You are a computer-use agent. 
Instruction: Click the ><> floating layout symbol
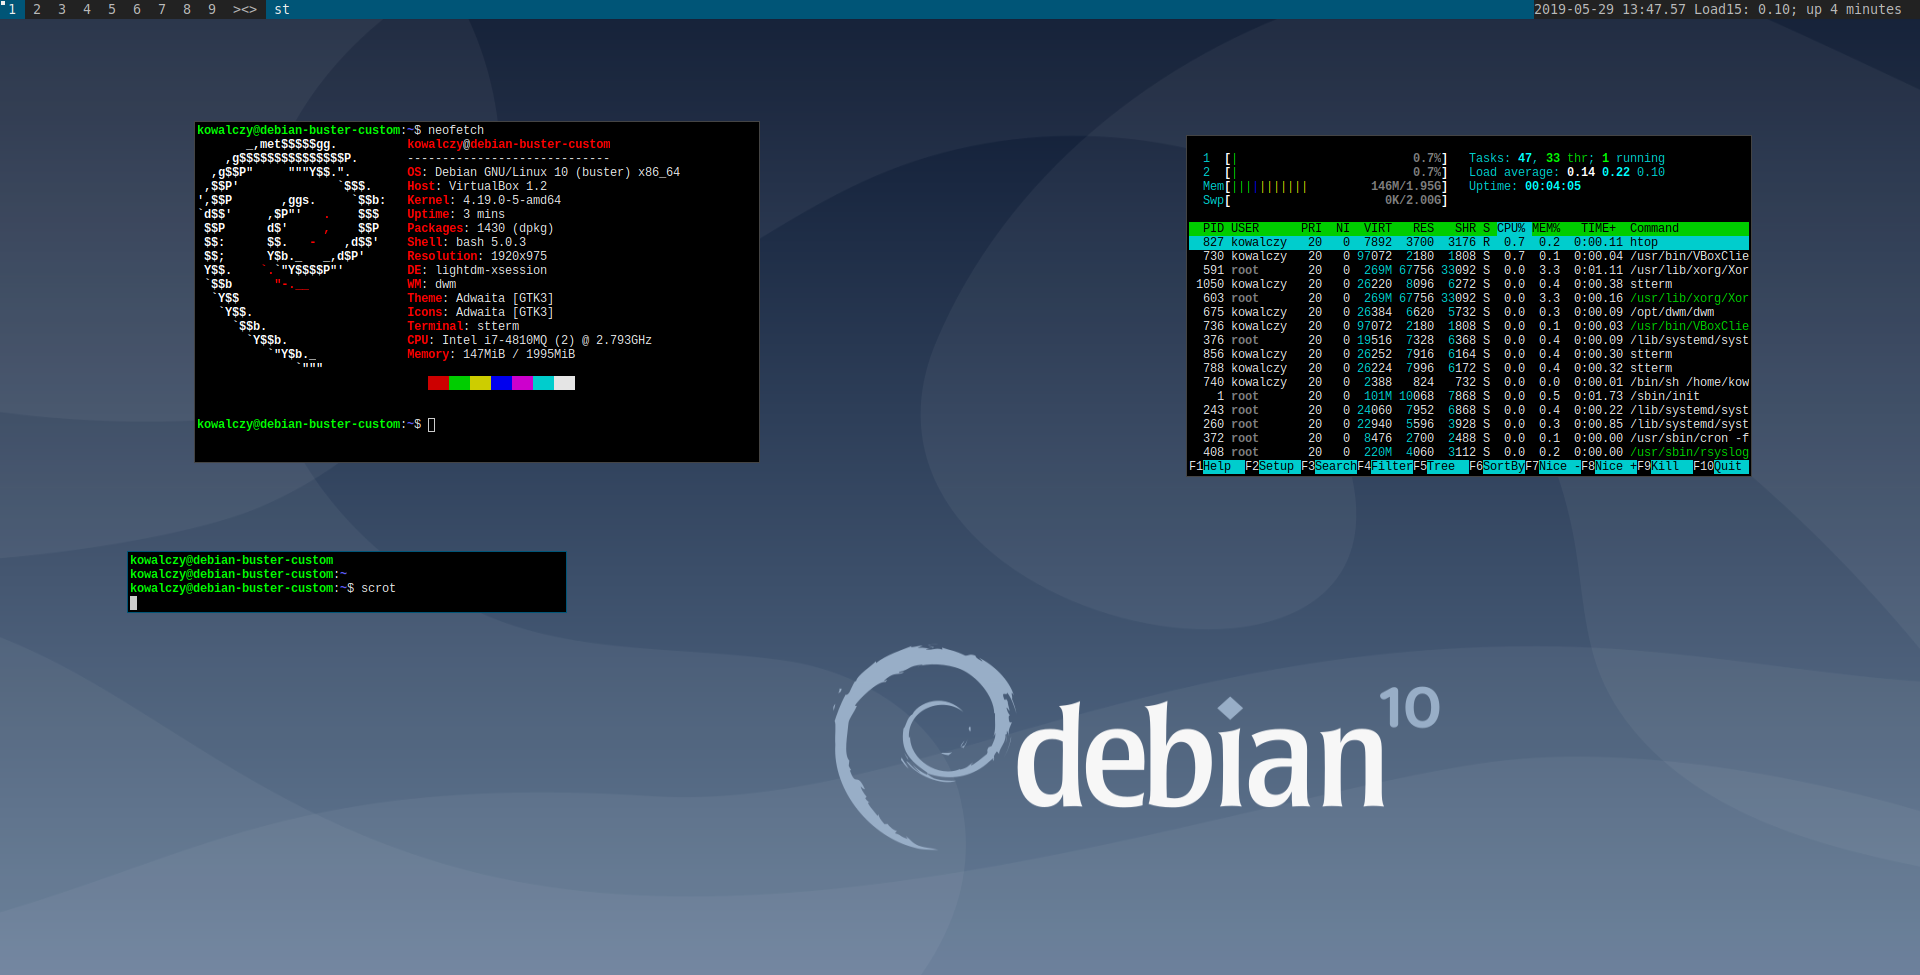(x=245, y=9)
